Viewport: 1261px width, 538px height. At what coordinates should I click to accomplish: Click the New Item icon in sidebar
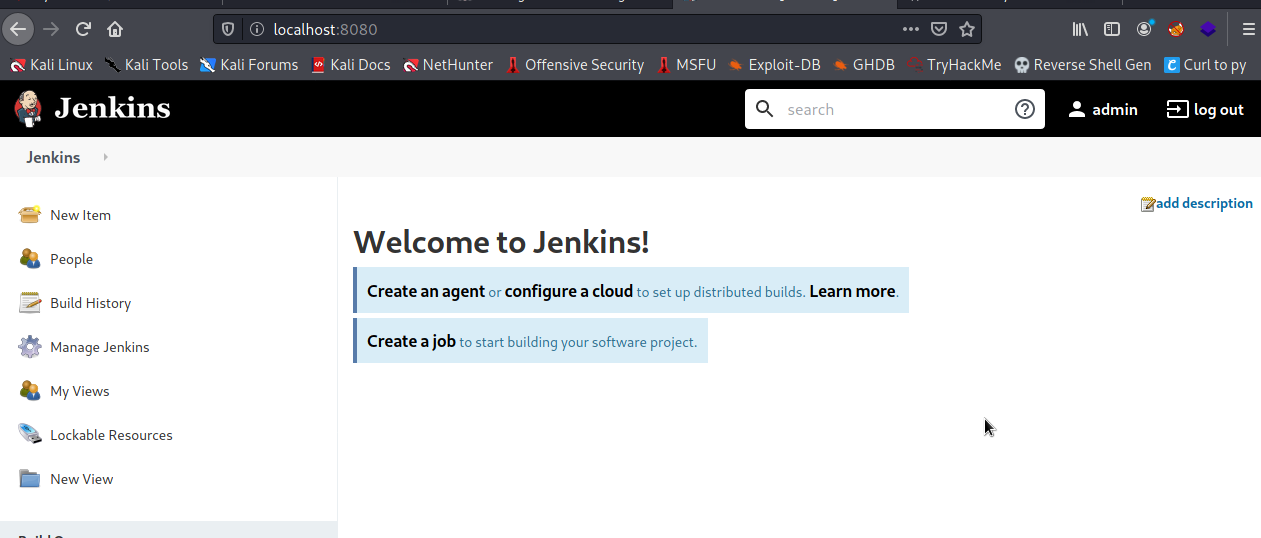click(x=30, y=215)
